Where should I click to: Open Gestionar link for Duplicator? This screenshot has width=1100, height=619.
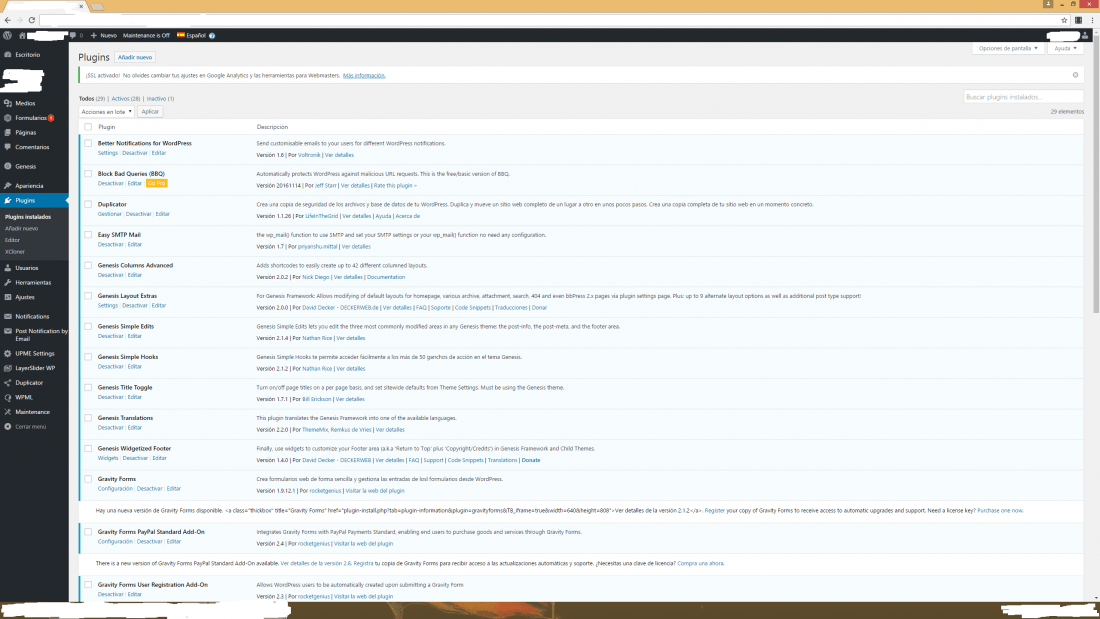coord(109,214)
